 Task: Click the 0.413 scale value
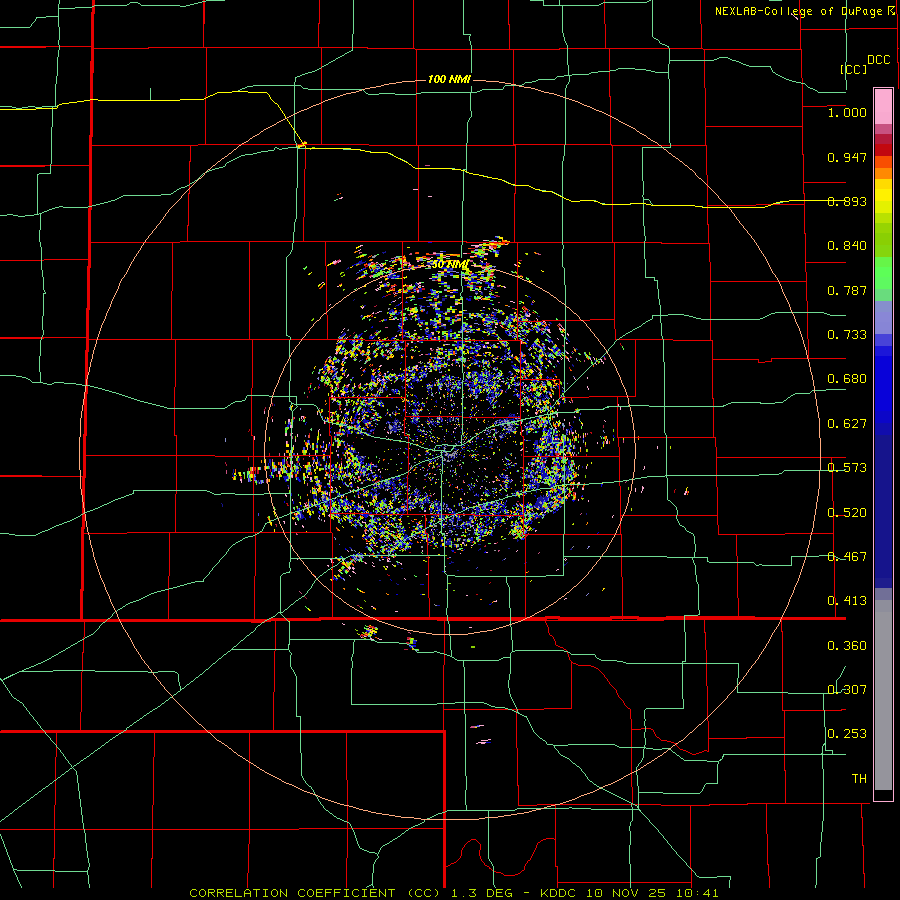tap(847, 601)
